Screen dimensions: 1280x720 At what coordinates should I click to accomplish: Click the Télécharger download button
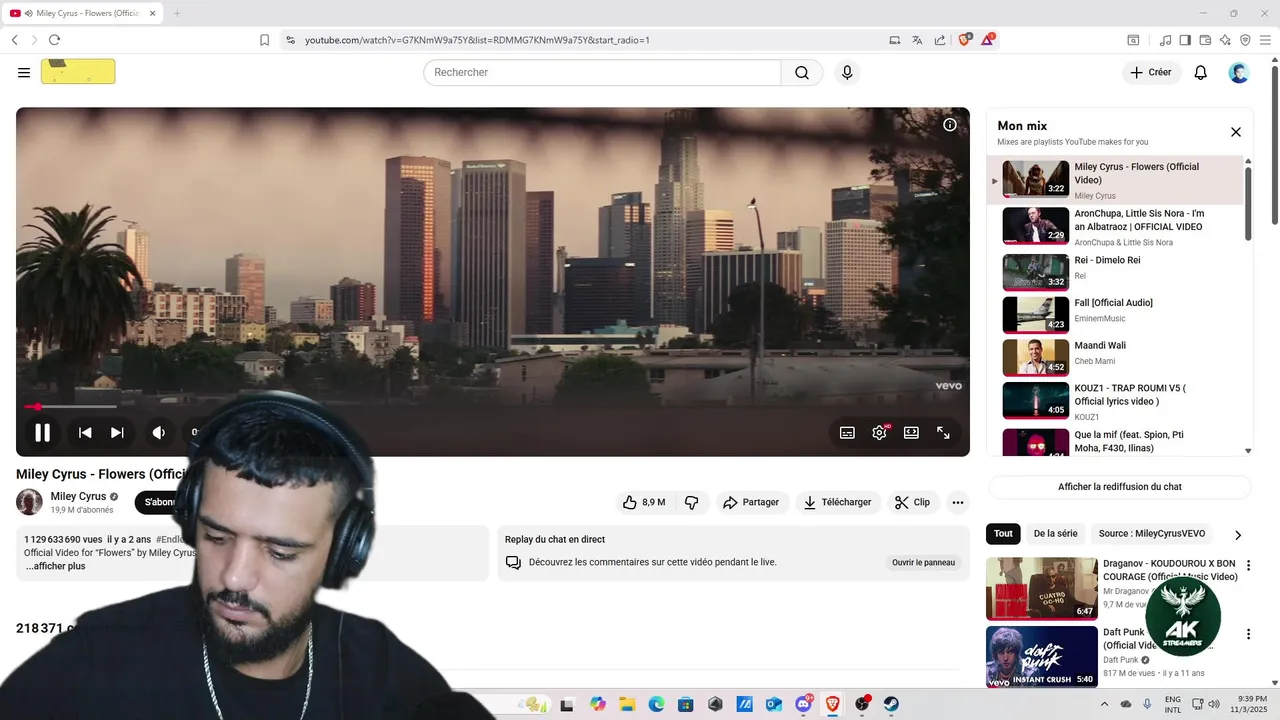pos(838,502)
